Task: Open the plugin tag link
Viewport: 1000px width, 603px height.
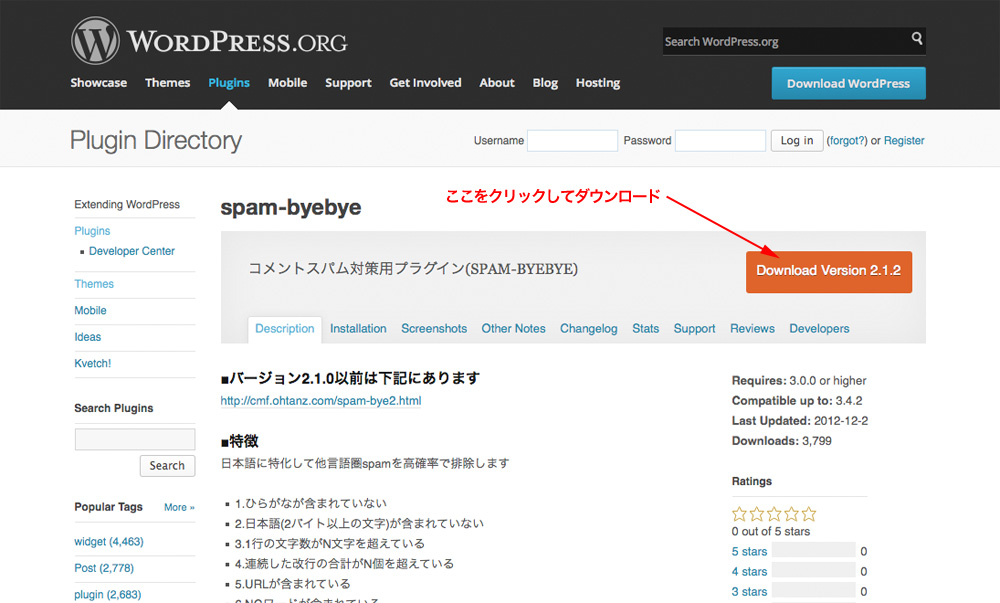Action: (108, 595)
